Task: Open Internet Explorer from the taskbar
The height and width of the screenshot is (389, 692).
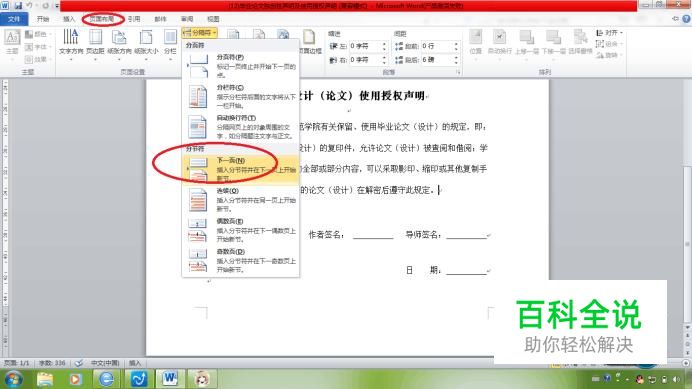Action: (x=106, y=379)
